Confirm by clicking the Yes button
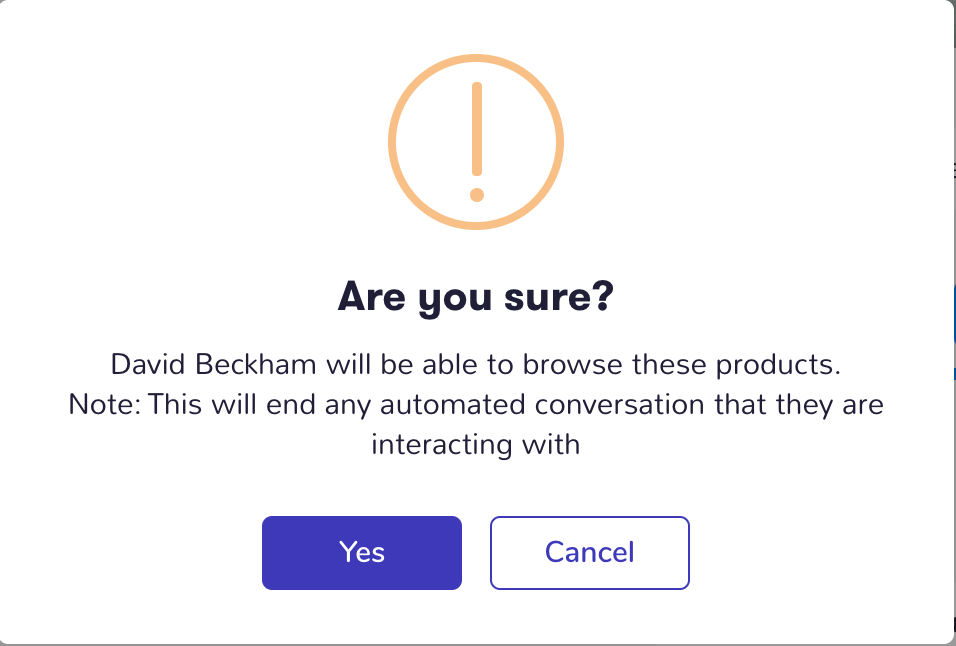 tap(362, 553)
